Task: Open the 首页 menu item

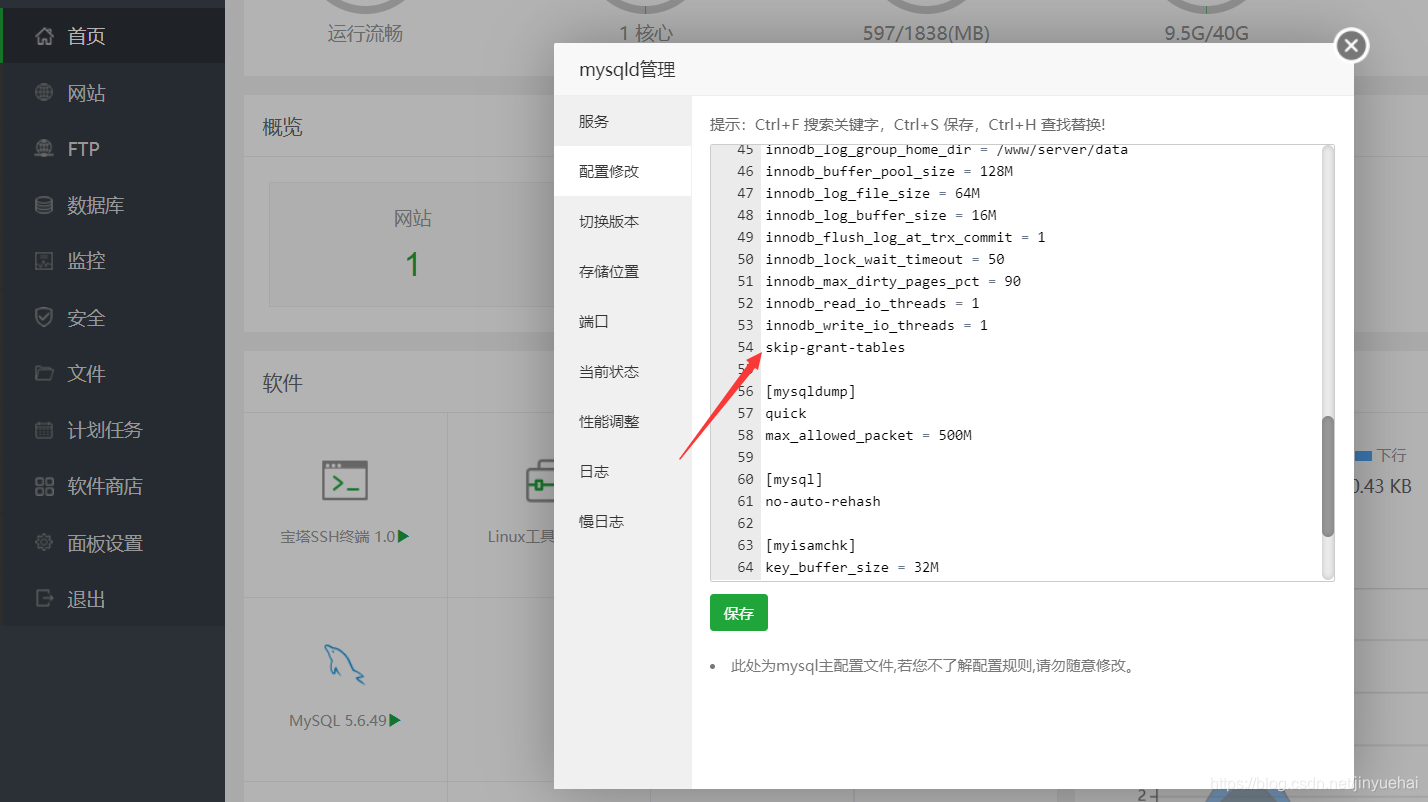Action: tap(112, 36)
